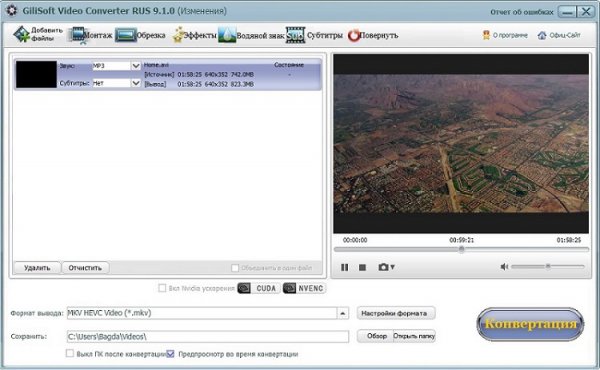Open Настройки формата format settings
This screenshot has height=370, width=600.
[x=396, y=313]
